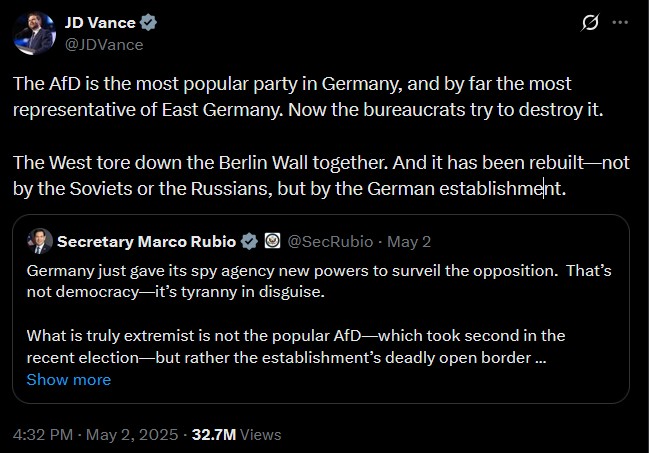Click the main tweet text about the AfD

308,96
